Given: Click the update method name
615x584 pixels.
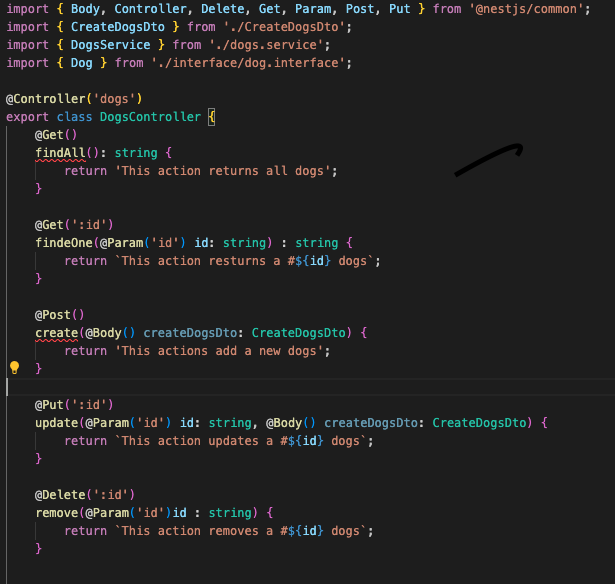Looking at the screenshot, I should point(57,423).
